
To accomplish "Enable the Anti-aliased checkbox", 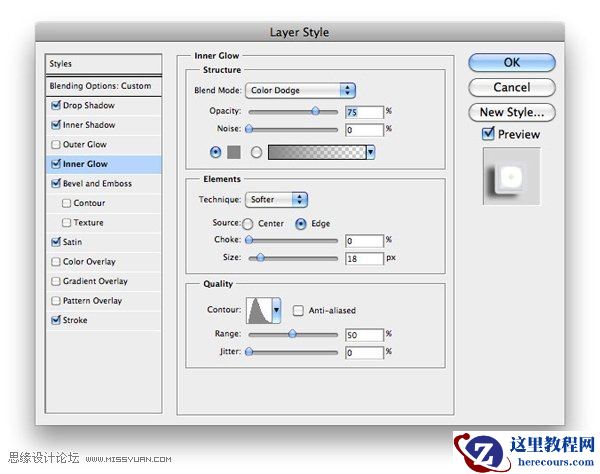I will coord(298,310).
